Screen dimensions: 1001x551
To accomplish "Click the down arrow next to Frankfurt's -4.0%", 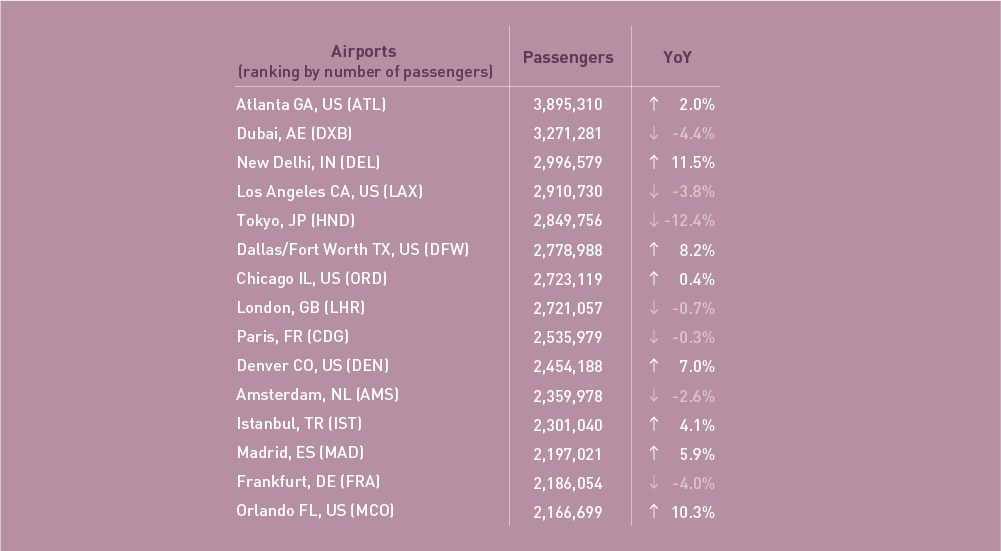I will pyautogui.click(x=653, y=482).
